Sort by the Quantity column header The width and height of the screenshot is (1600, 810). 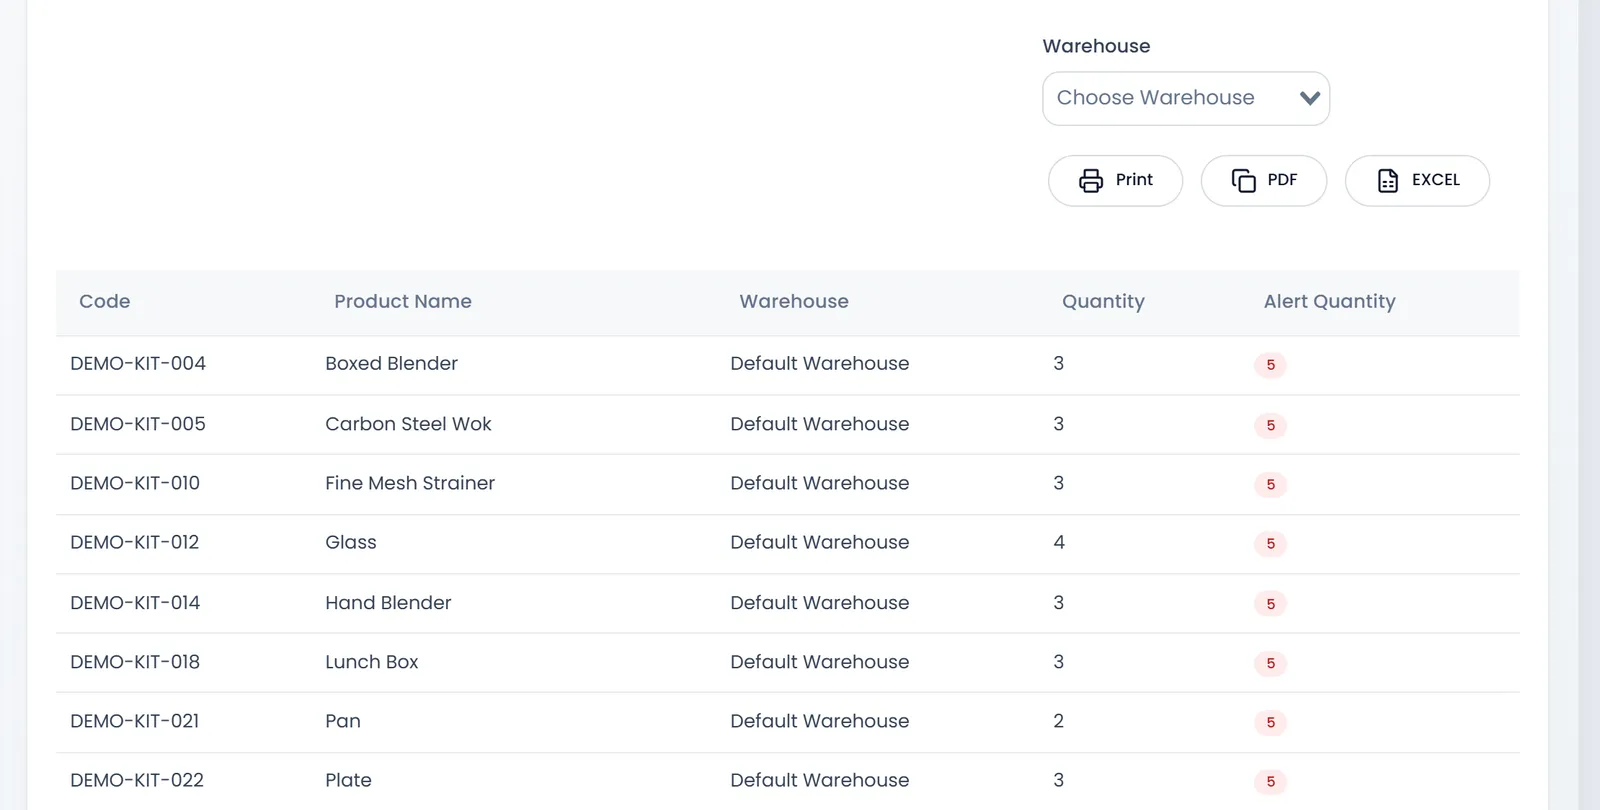point(1103,302)
